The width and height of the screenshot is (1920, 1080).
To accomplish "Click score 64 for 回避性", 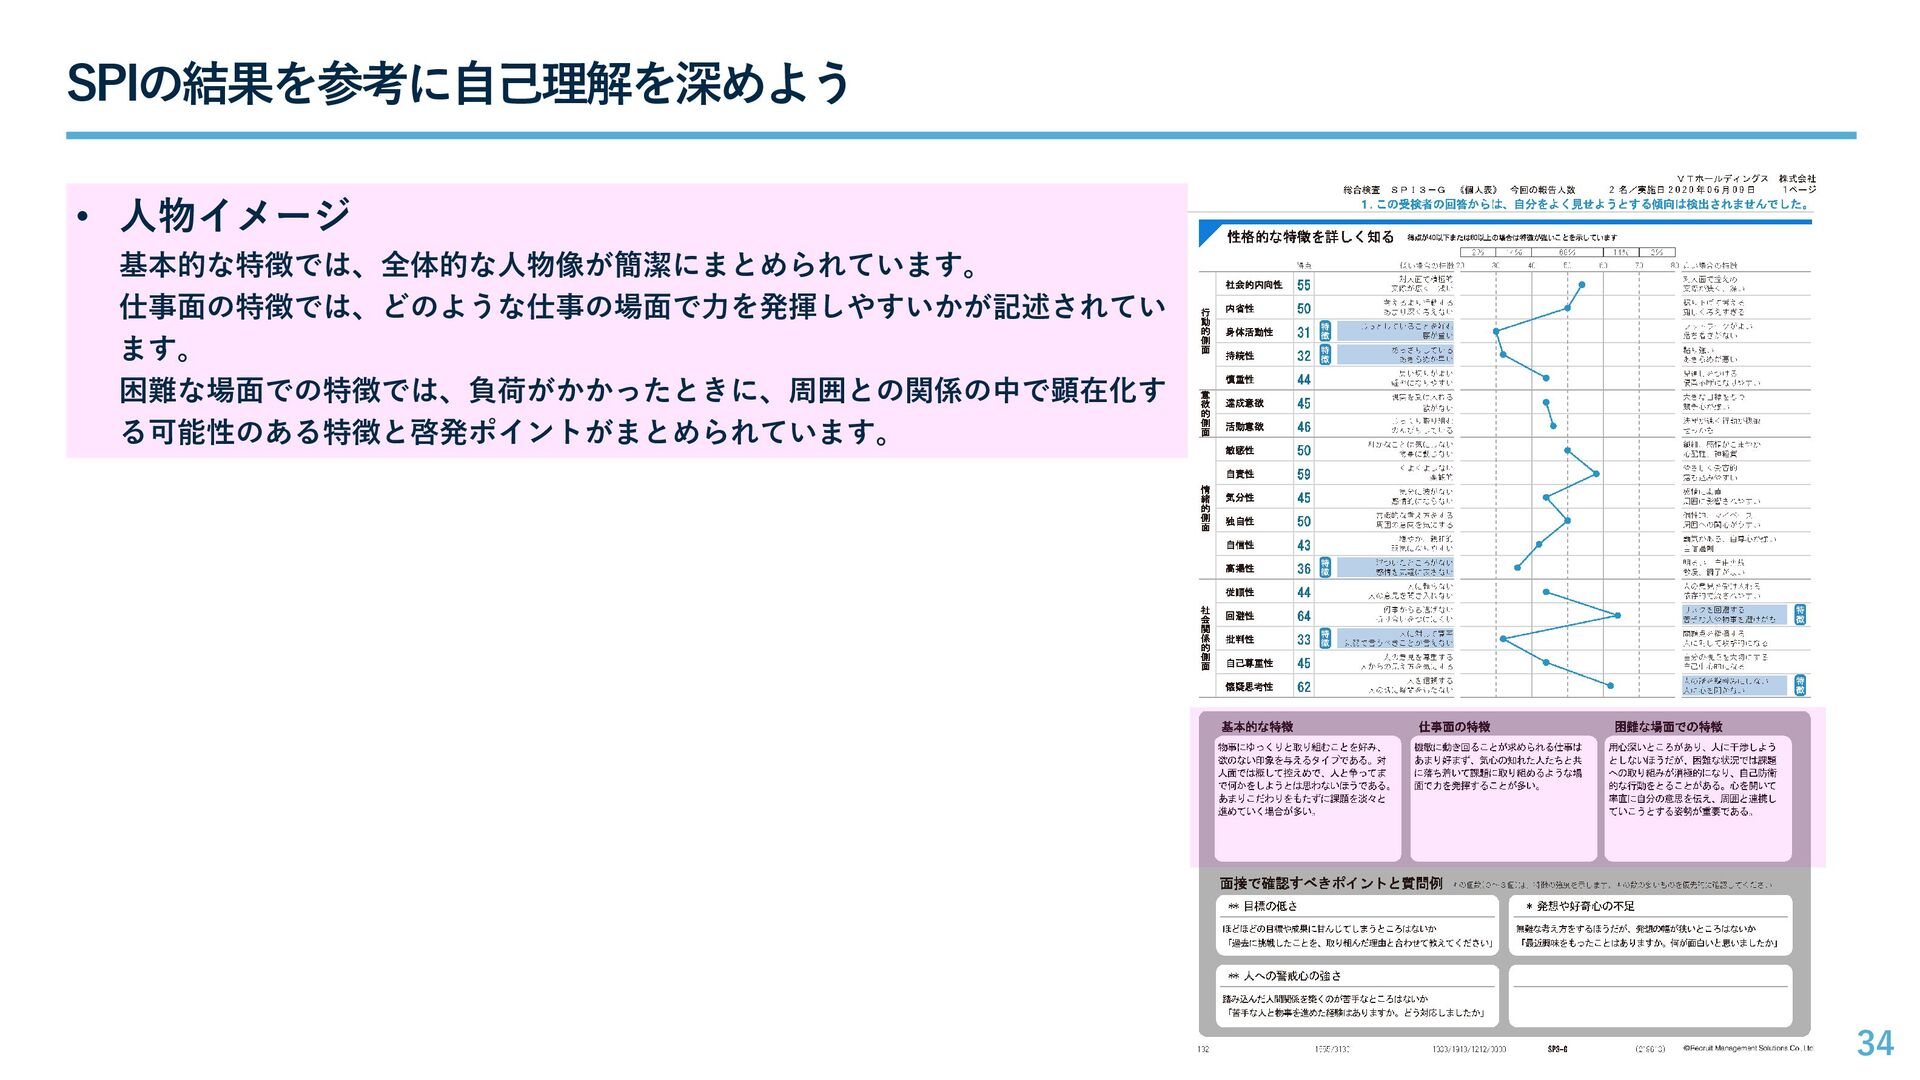I will 1304,616.
